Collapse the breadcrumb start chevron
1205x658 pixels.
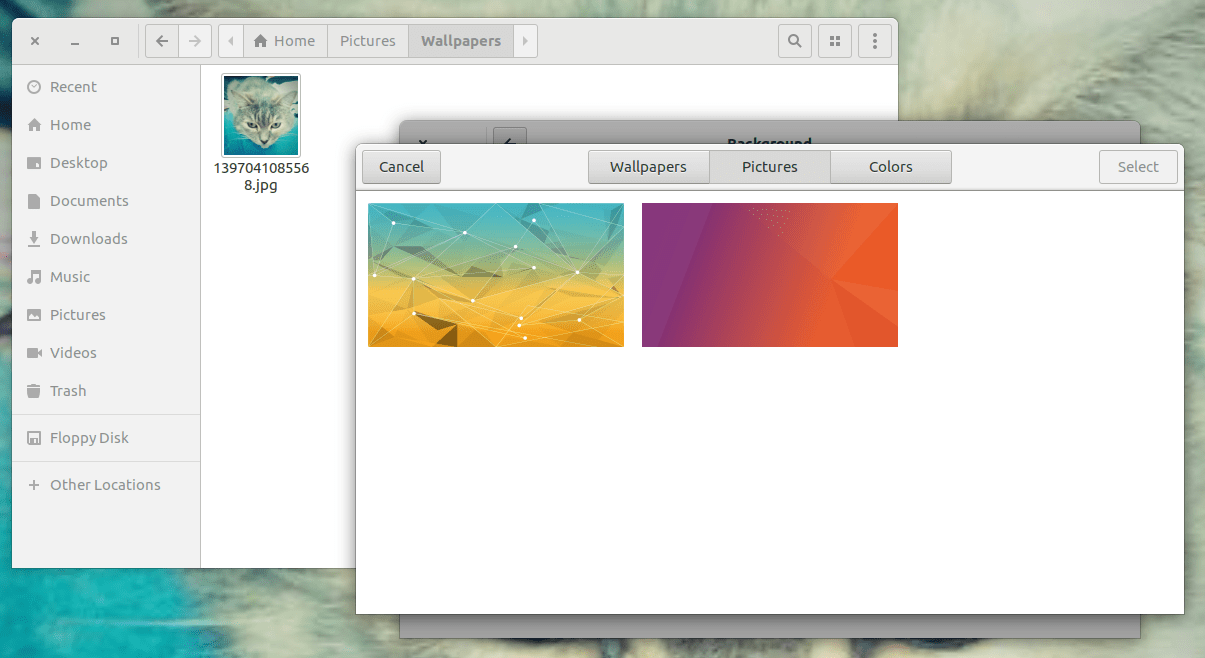[x=229, y=41]
